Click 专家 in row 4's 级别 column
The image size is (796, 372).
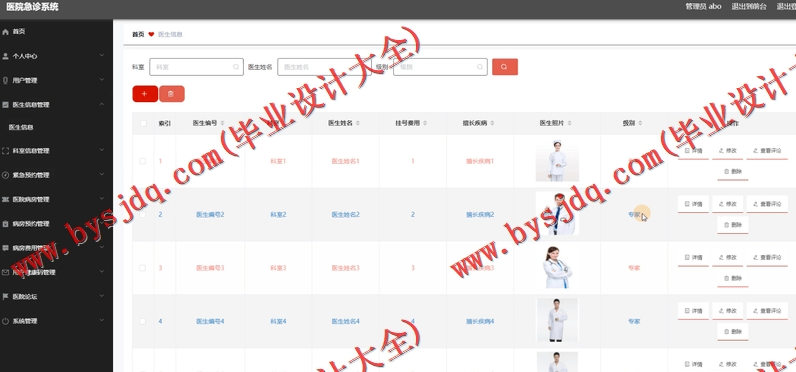coord(634,321)
